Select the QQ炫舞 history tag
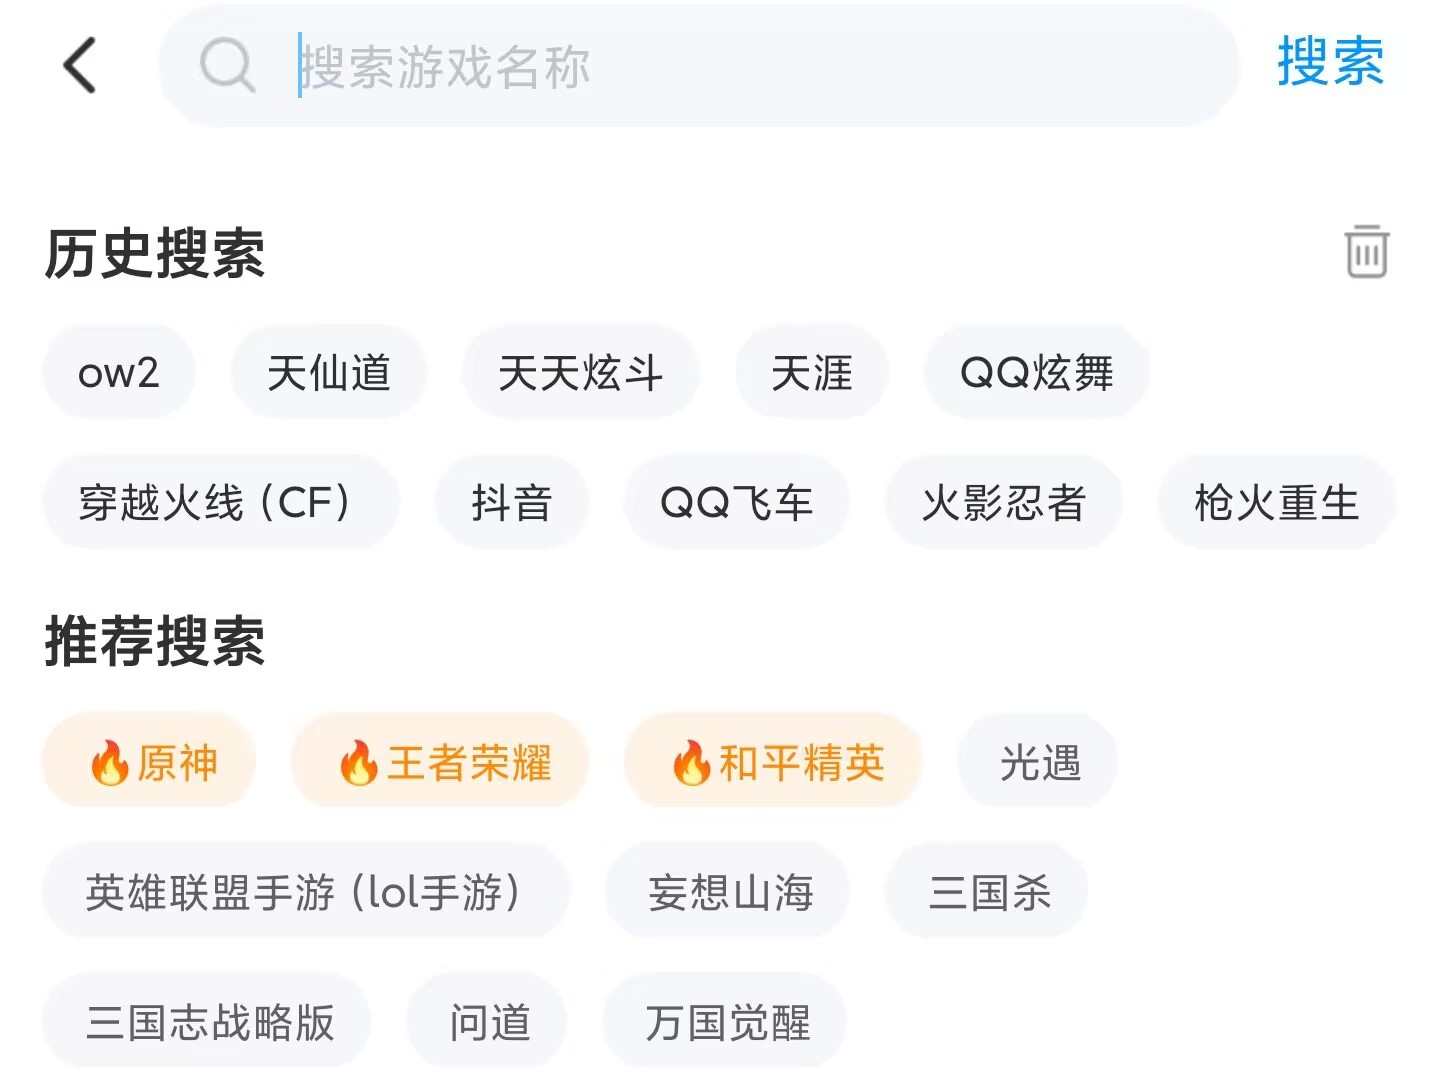1440x1083 pixels. [1036, 373]
